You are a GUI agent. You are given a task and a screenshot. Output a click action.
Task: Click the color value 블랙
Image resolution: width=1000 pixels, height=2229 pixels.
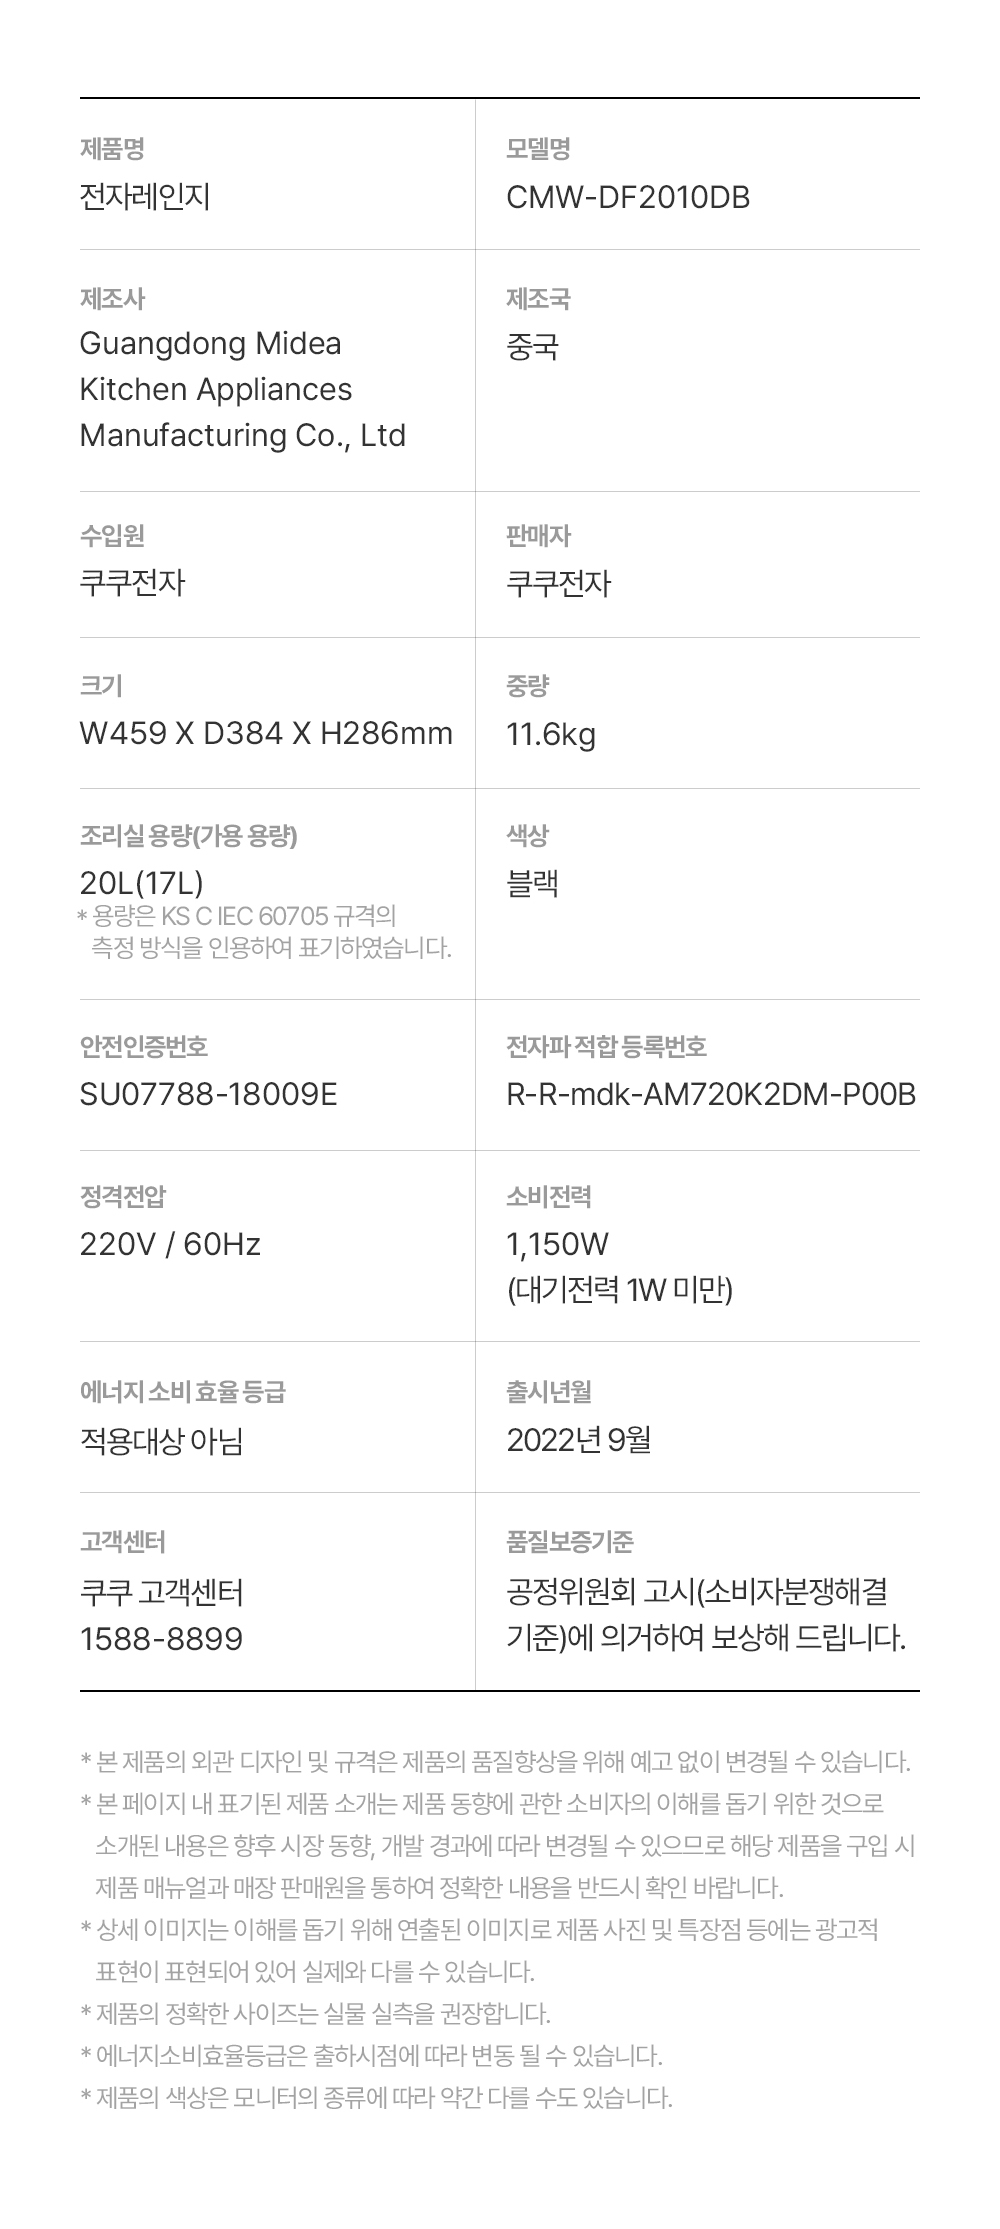click(532, 883)
